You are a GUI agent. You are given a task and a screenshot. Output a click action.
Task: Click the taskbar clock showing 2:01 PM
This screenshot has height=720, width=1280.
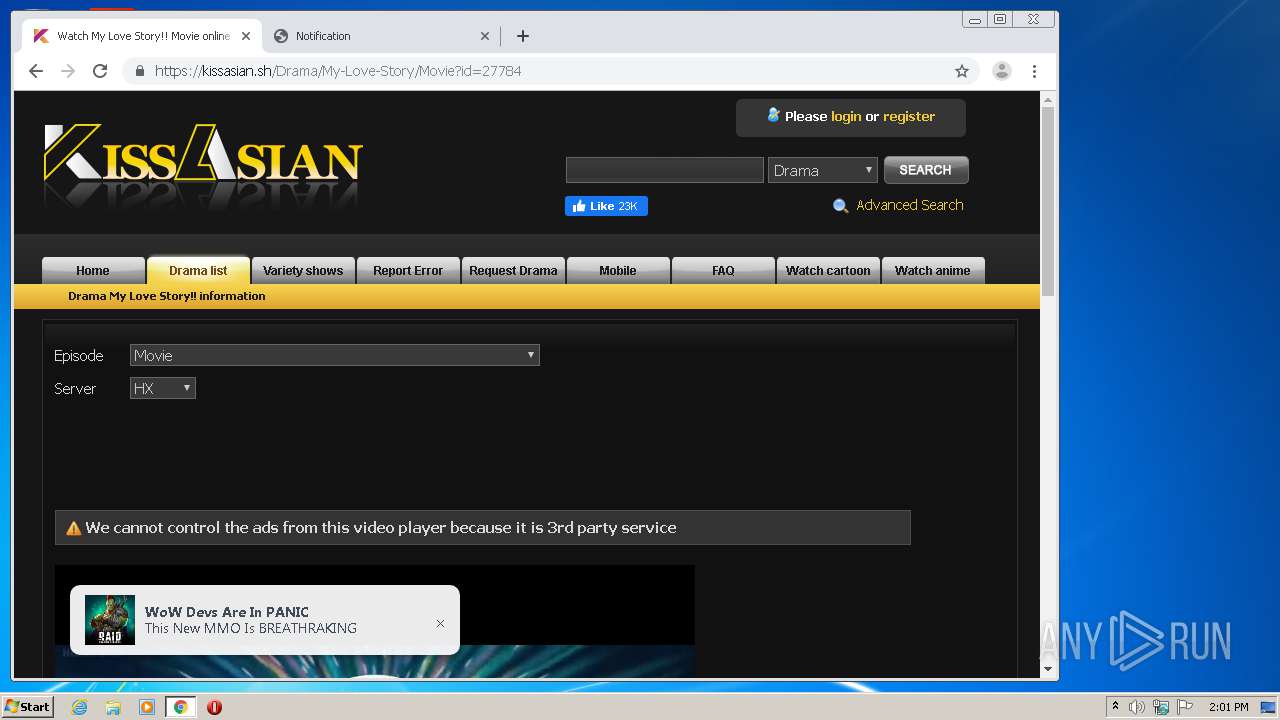pyautogui.click(x=1228, y=707)
